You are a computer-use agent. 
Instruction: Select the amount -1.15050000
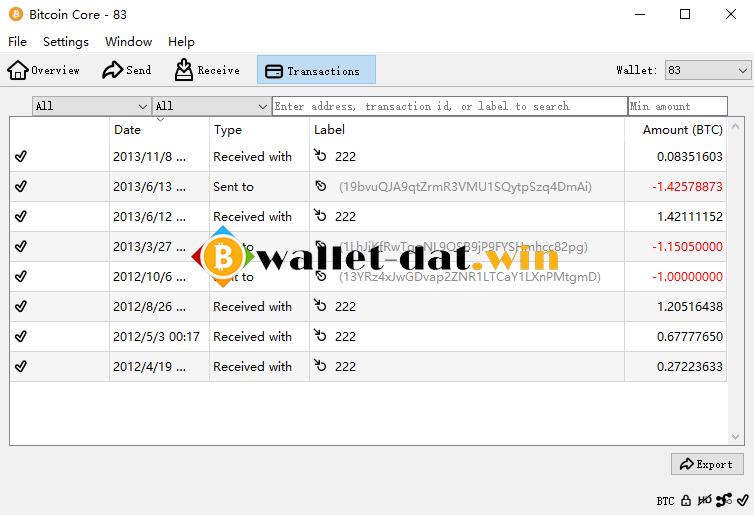[687, 247]
